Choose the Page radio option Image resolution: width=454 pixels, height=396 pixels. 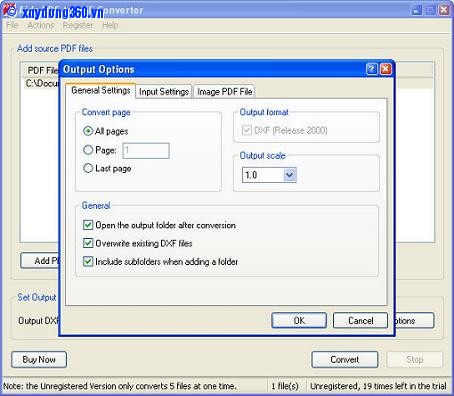coord(88,150)
